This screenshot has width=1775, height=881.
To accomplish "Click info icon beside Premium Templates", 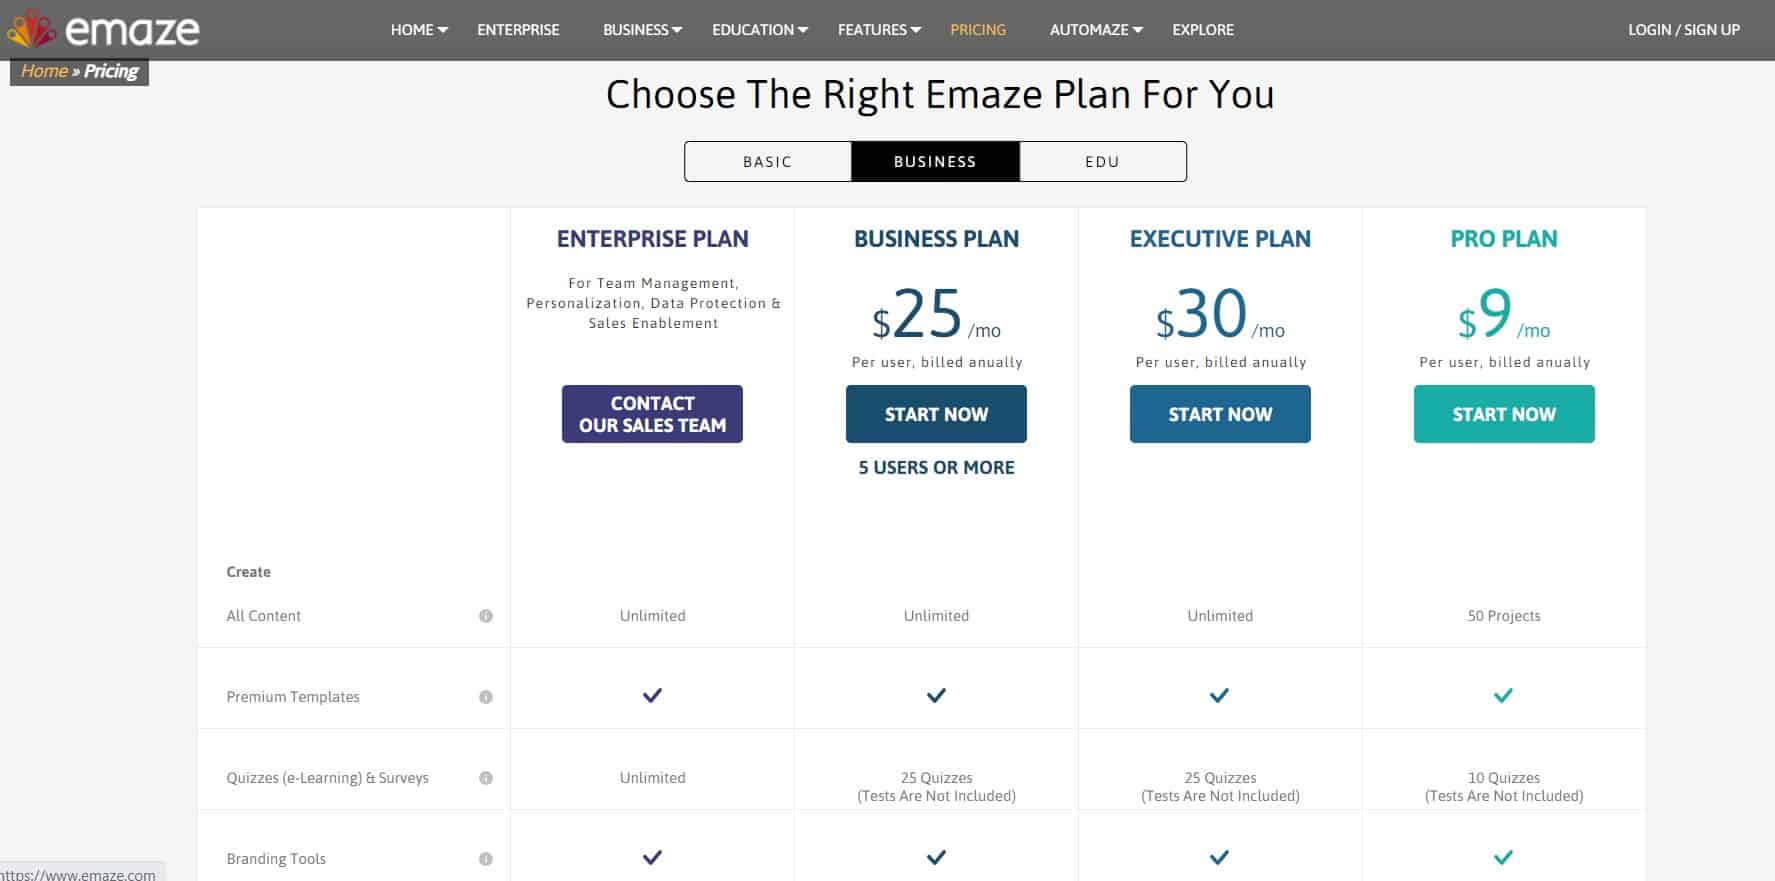I will pos(486,697).
